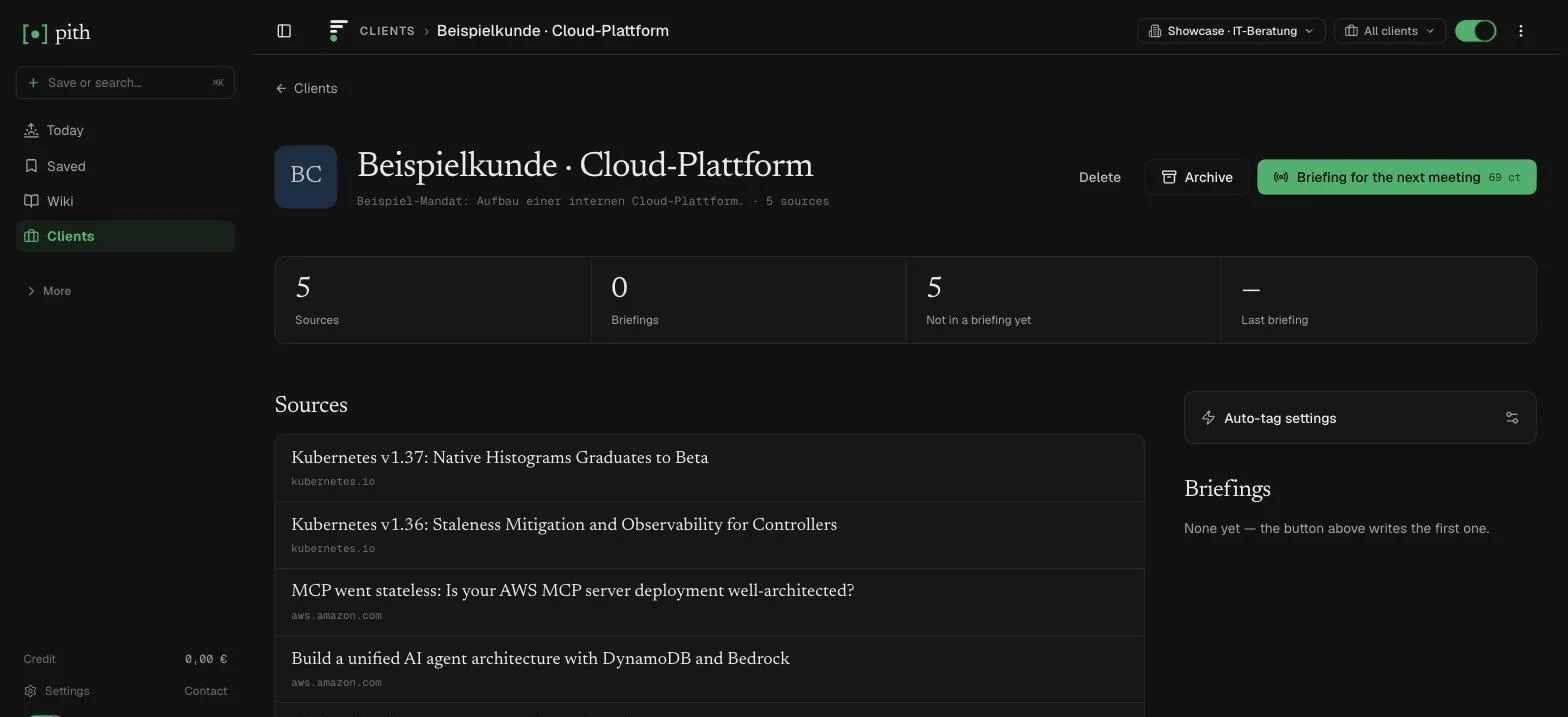The image size is (1568, 717).
Task: Click the Auto-tag settings card
Action: pos(1360,418)
